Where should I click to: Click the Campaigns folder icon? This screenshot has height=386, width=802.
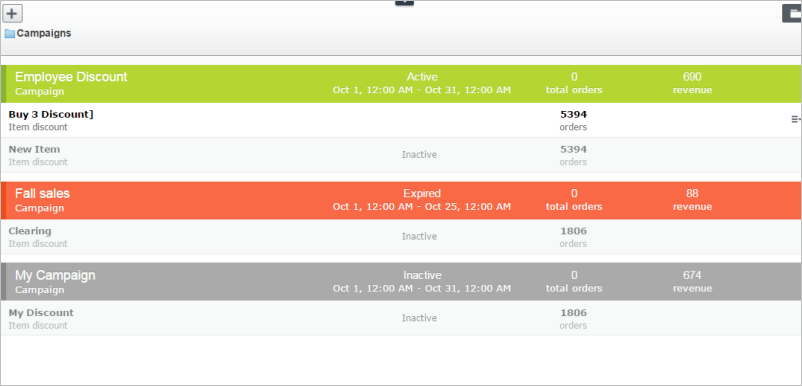pyautogui.click(x=10, y=34)
